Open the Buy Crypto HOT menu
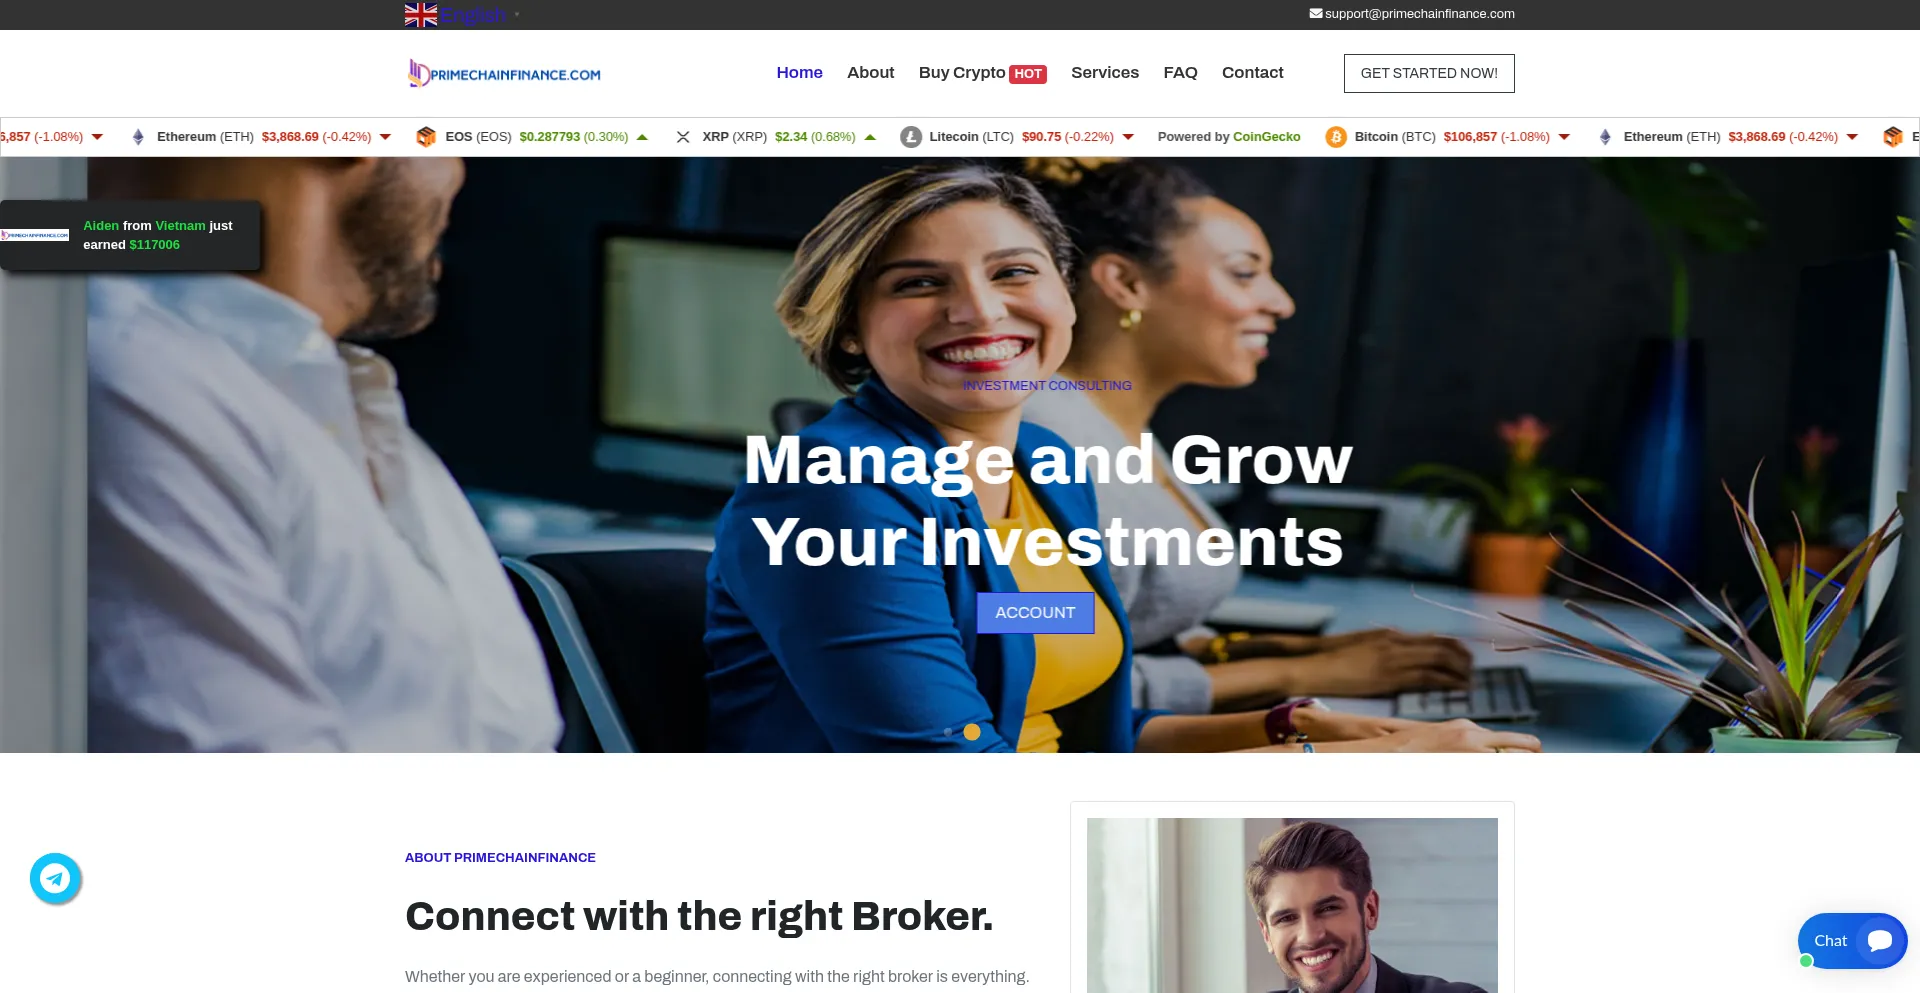The image size is (1920, 993). pyautogui.click(x=982, y=73)
